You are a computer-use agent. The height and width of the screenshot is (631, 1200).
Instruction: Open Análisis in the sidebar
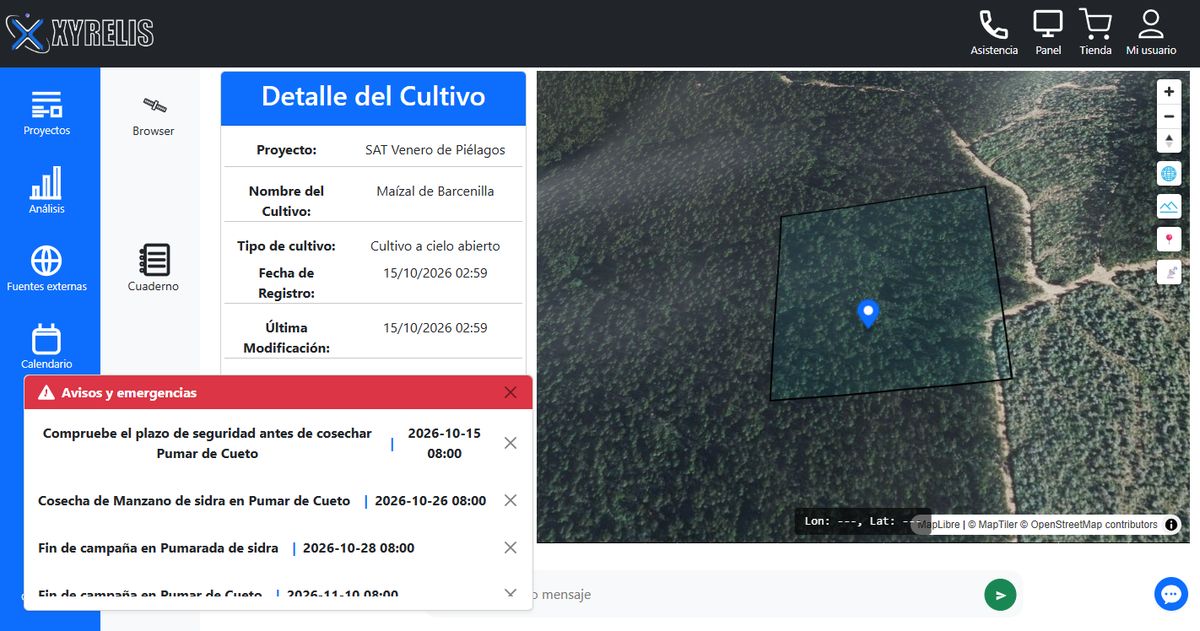pyautogui.click(x=47, y=190)
